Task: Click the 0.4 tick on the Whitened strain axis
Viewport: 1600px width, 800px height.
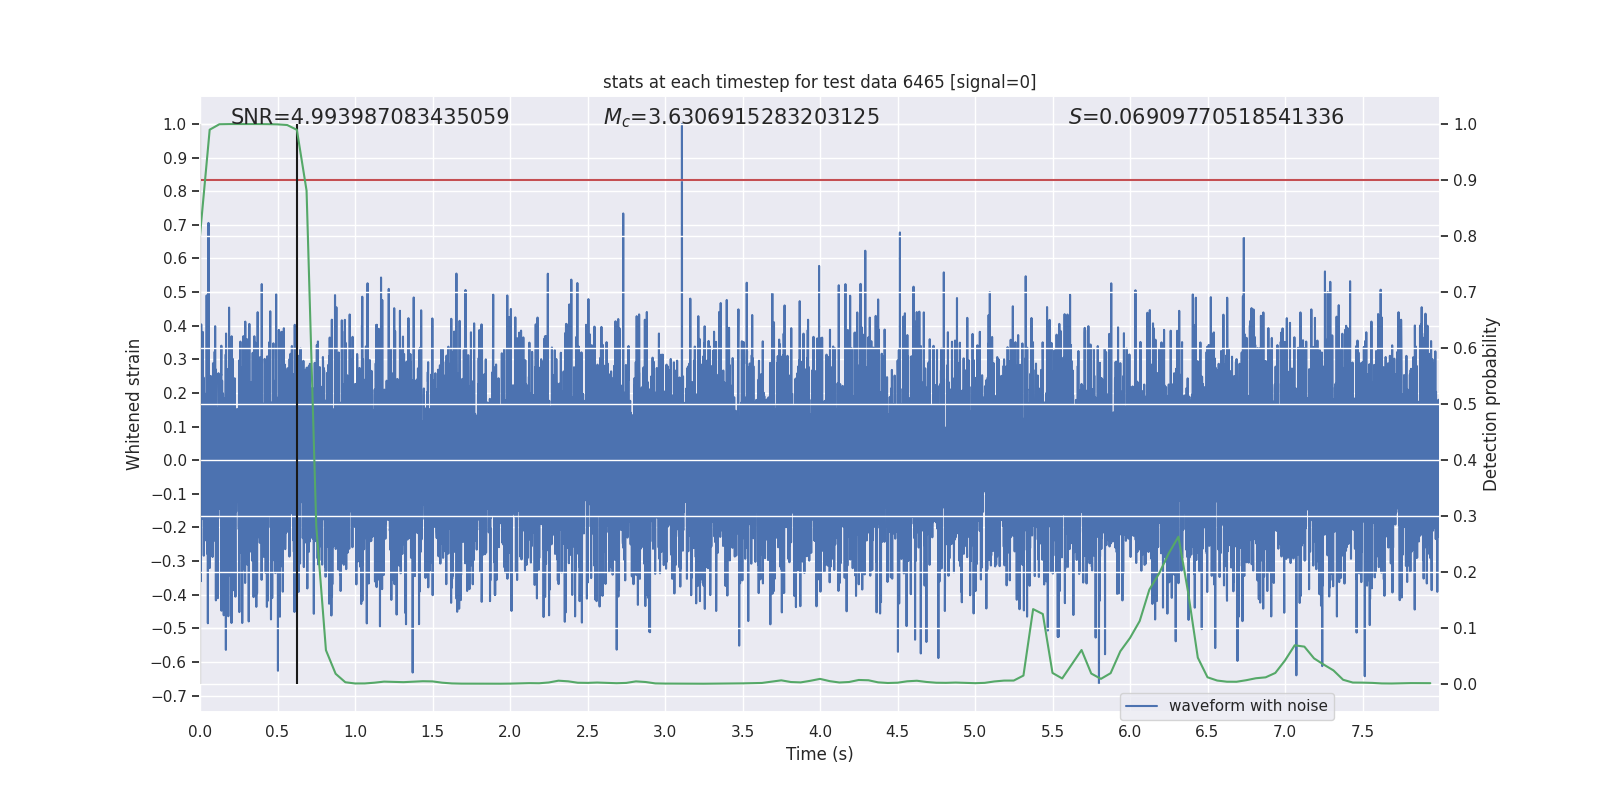Action: click(175, 326)
